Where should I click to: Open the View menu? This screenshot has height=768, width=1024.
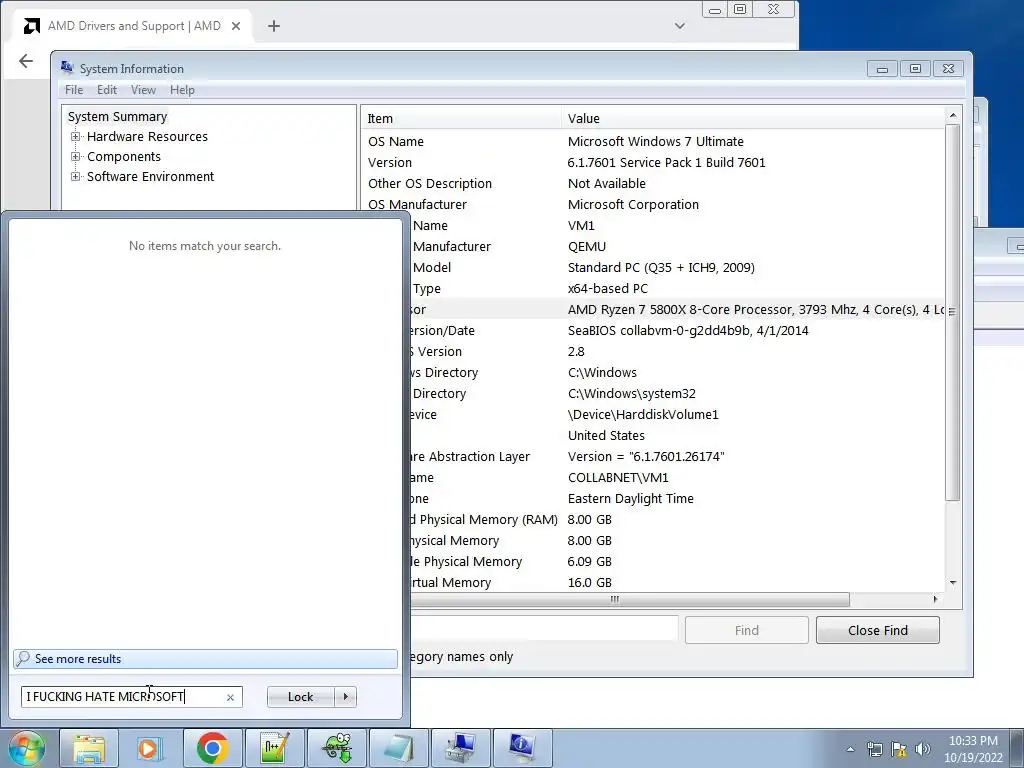(x=143, y=90)
